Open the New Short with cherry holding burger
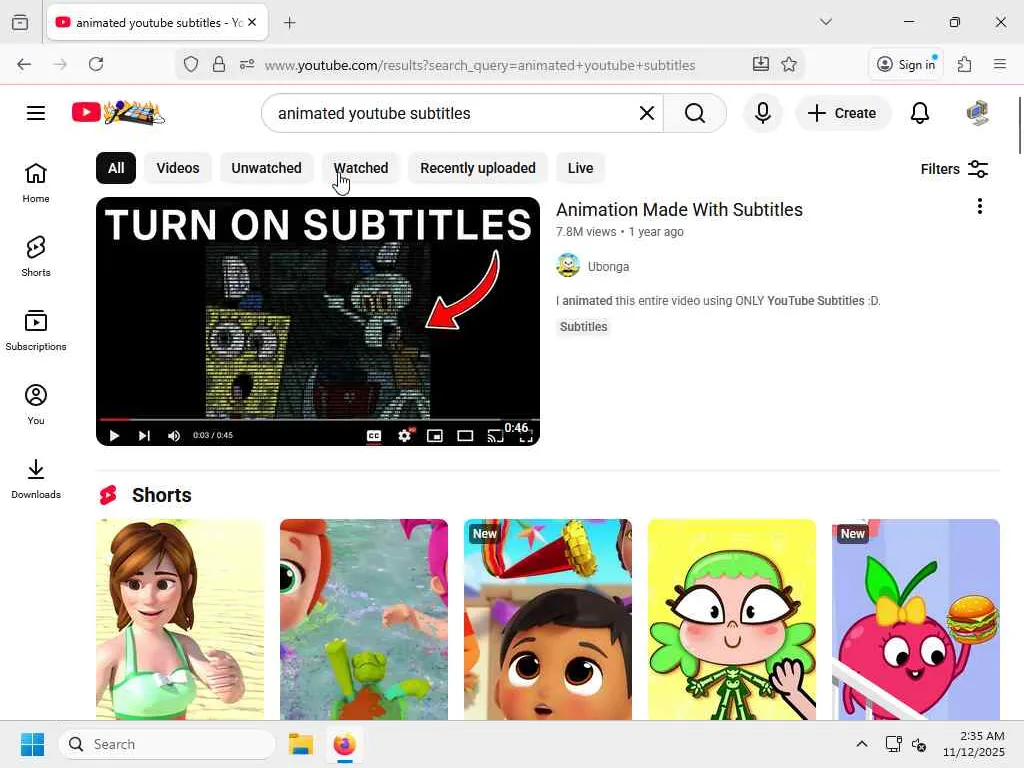Screen dimensions: 1024x768 click(916, 620)
